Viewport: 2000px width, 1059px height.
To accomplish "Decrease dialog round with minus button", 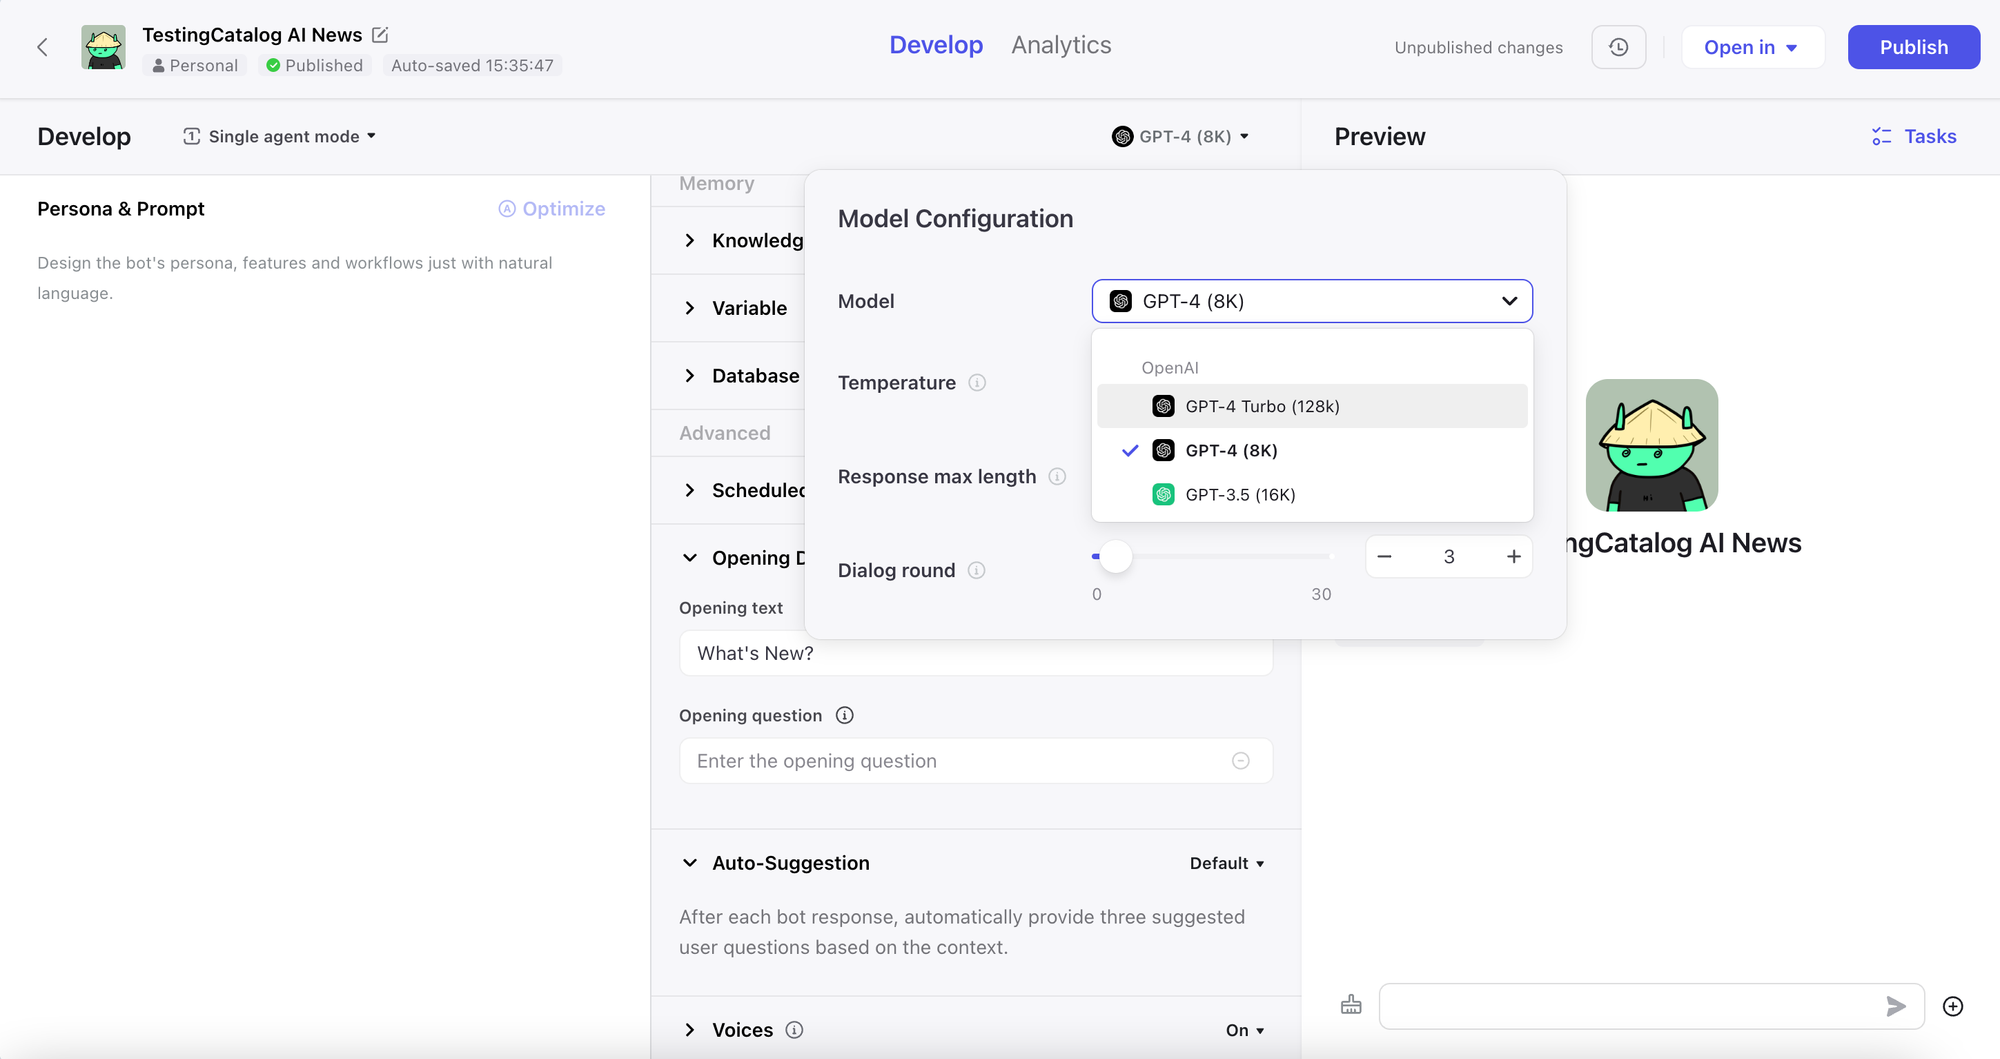I will coord(1385,557).
